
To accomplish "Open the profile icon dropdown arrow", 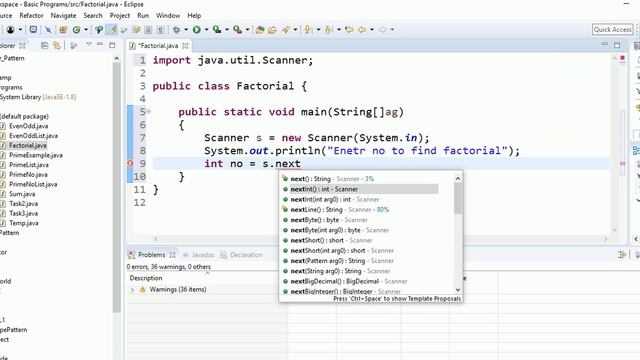I will point(20,29).
